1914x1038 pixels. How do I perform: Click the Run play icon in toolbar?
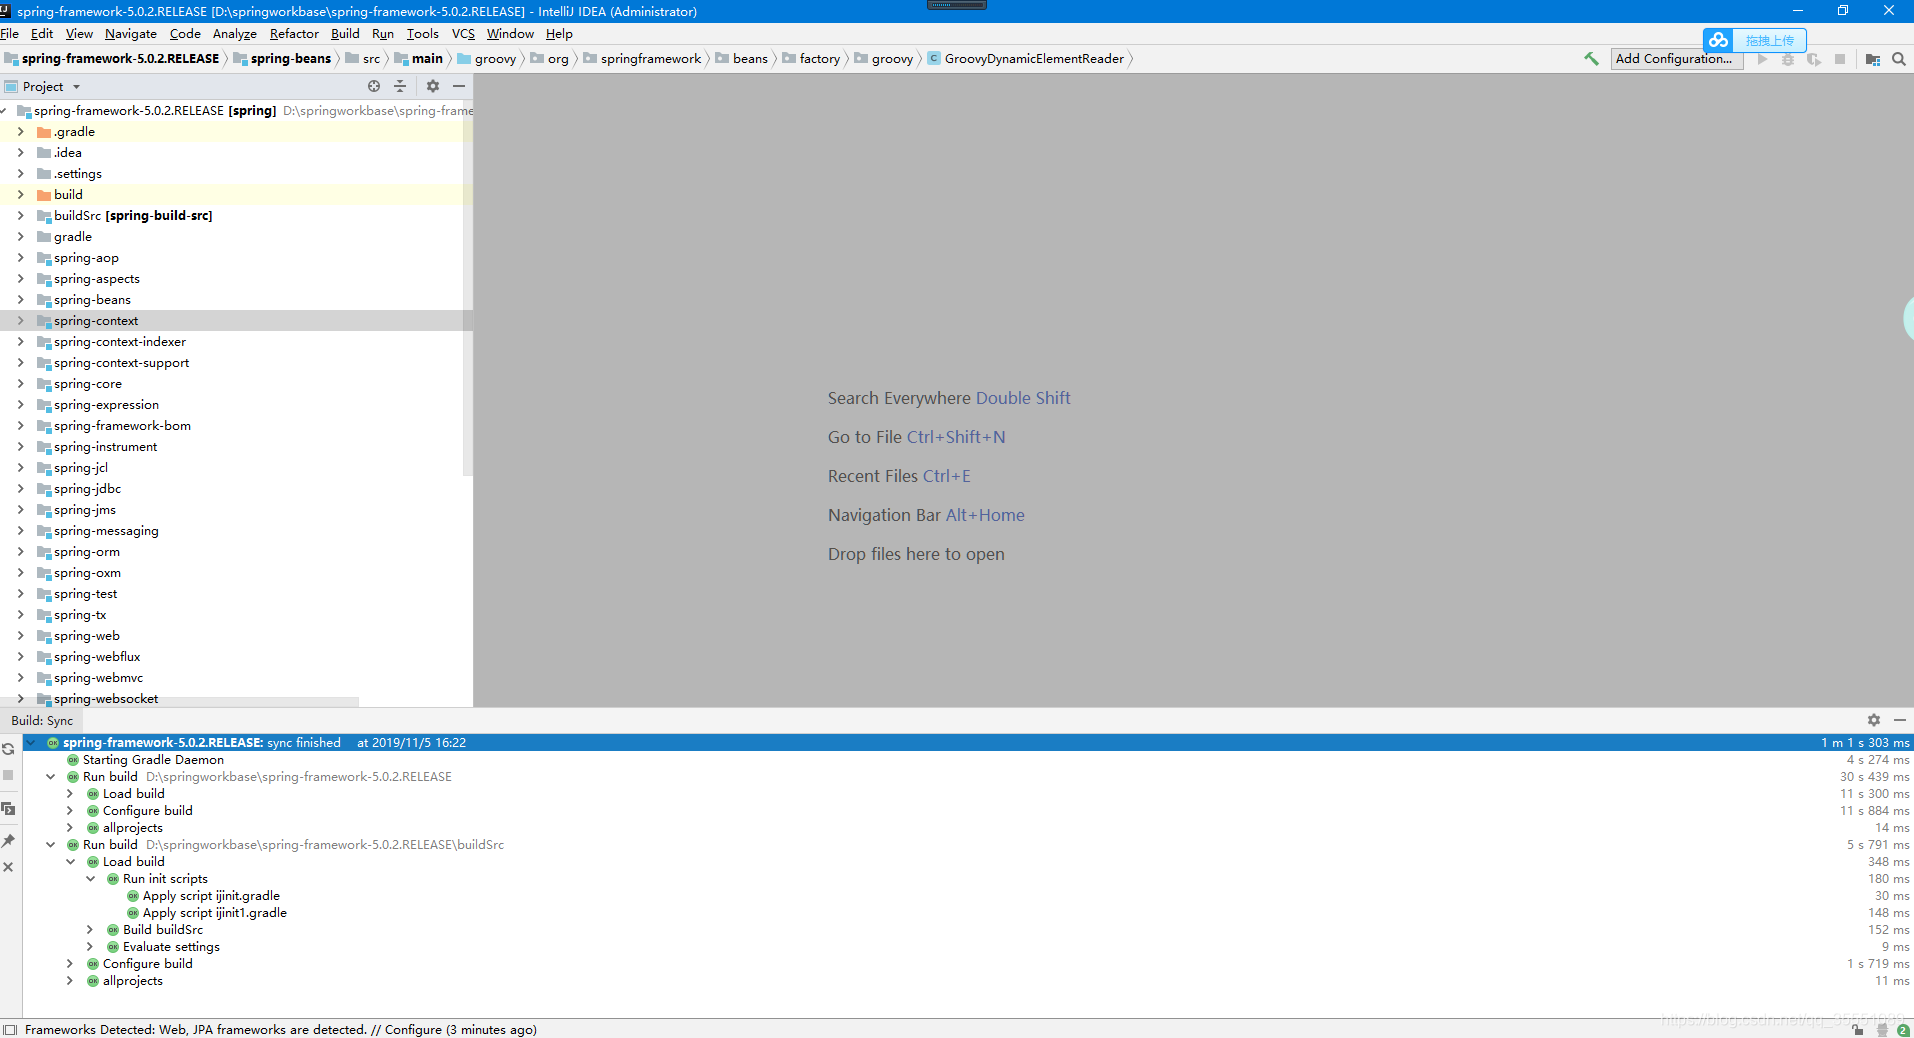(x=1762, y=59)
